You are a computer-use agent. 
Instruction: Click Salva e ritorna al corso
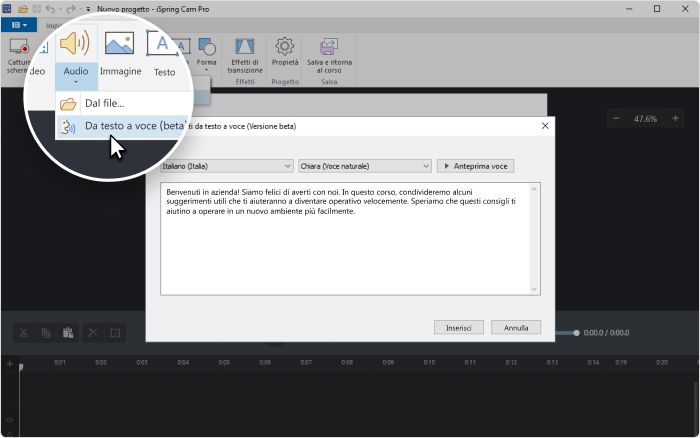(329, 55)
